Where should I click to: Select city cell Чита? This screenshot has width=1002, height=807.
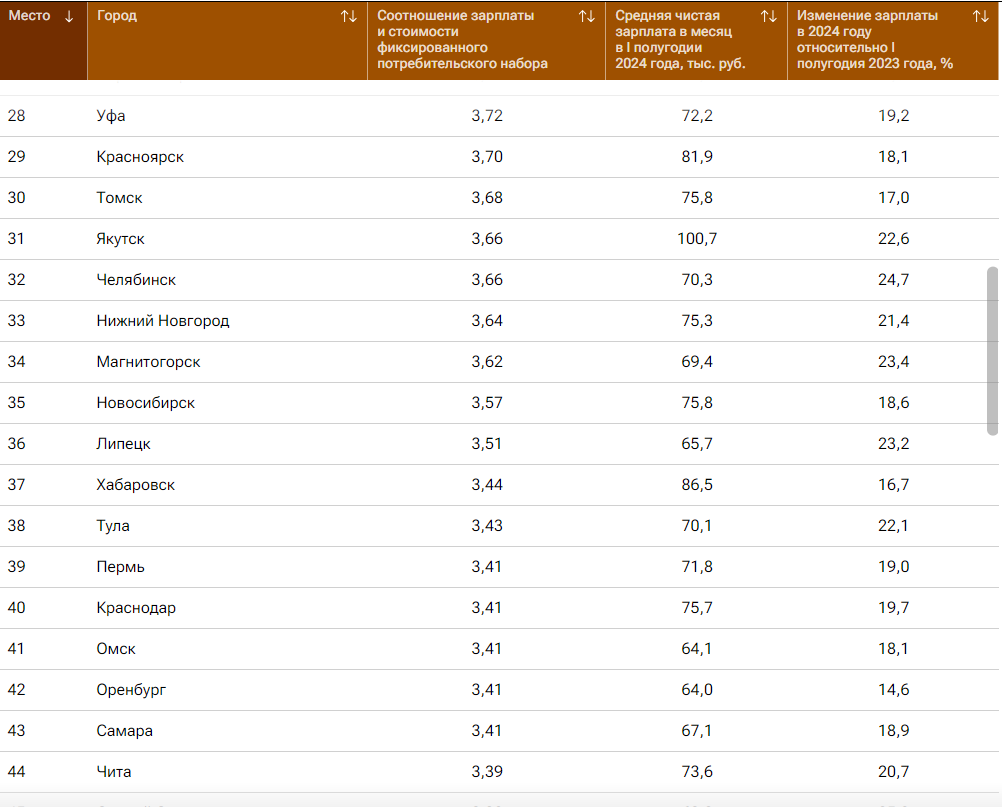[114, 771]
